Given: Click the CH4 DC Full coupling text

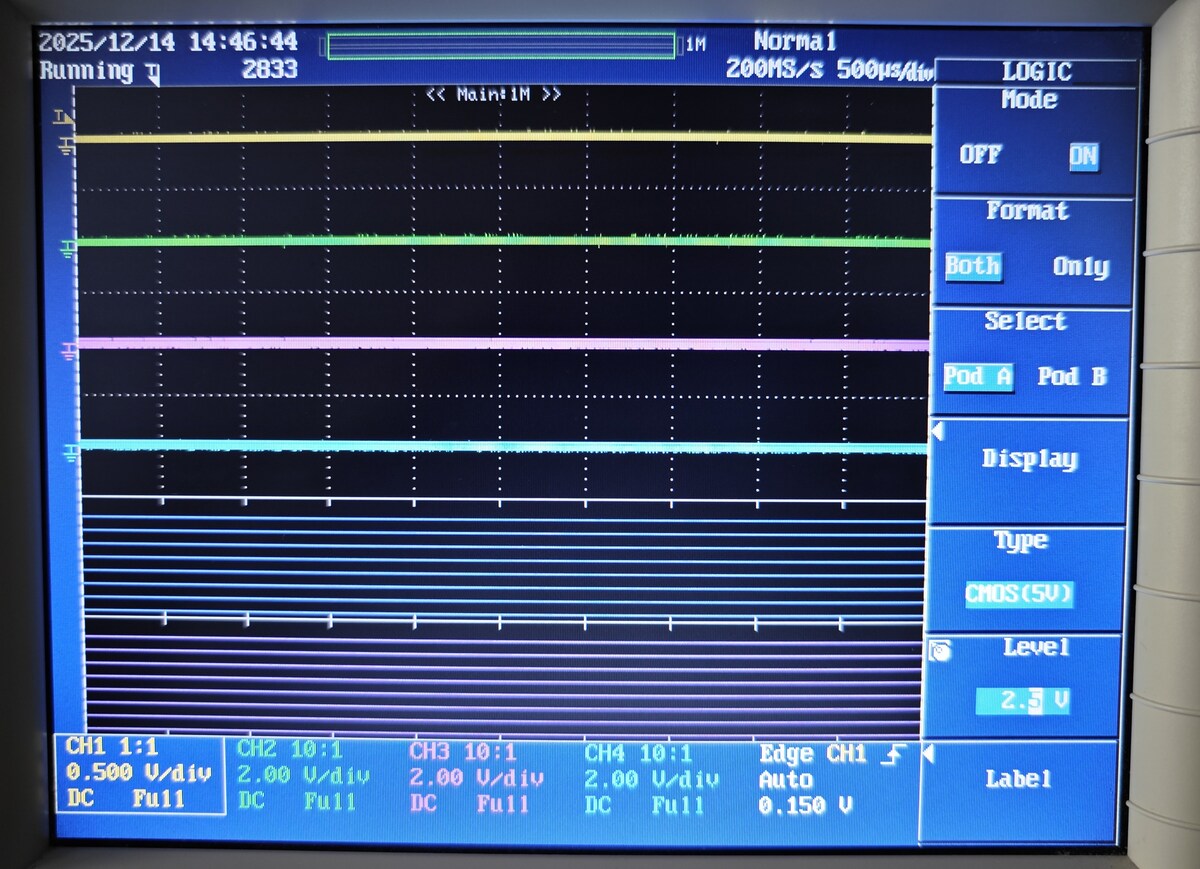Looking at the screenshot, I should 644,804.
